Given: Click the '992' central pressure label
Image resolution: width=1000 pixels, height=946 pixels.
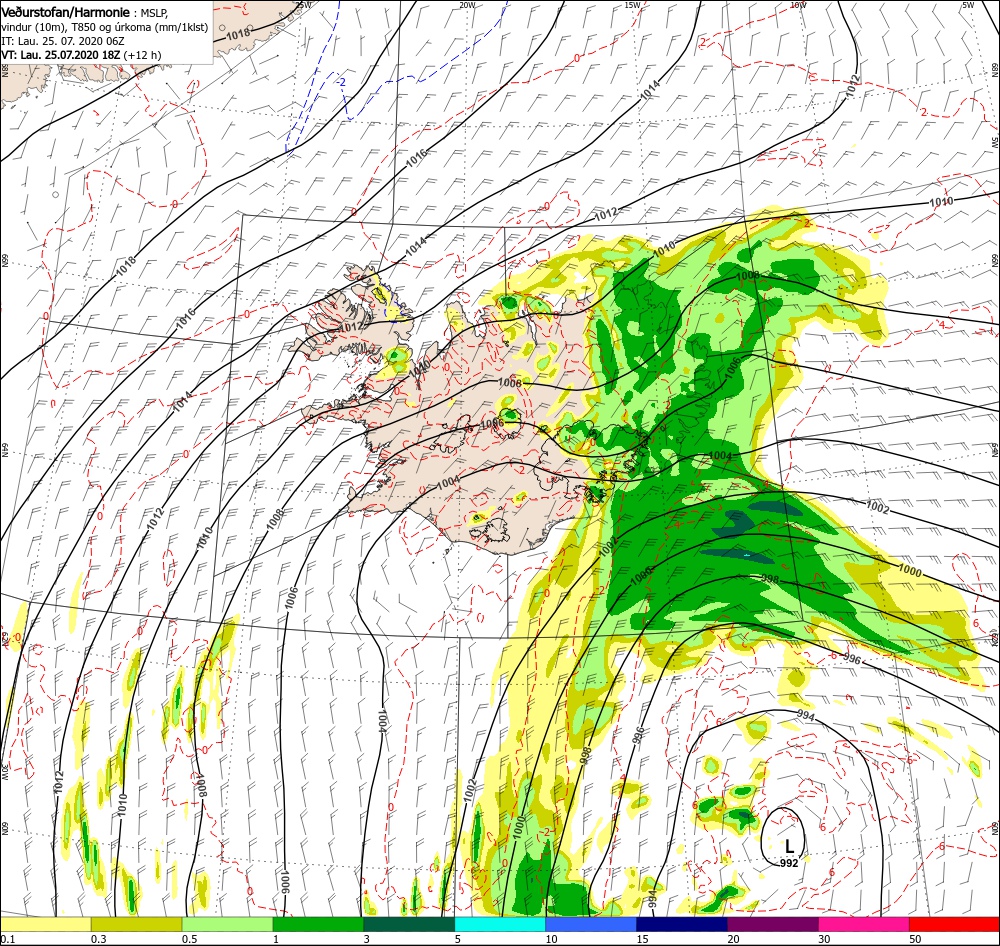Looking at the screenshot, I should 789,863.
